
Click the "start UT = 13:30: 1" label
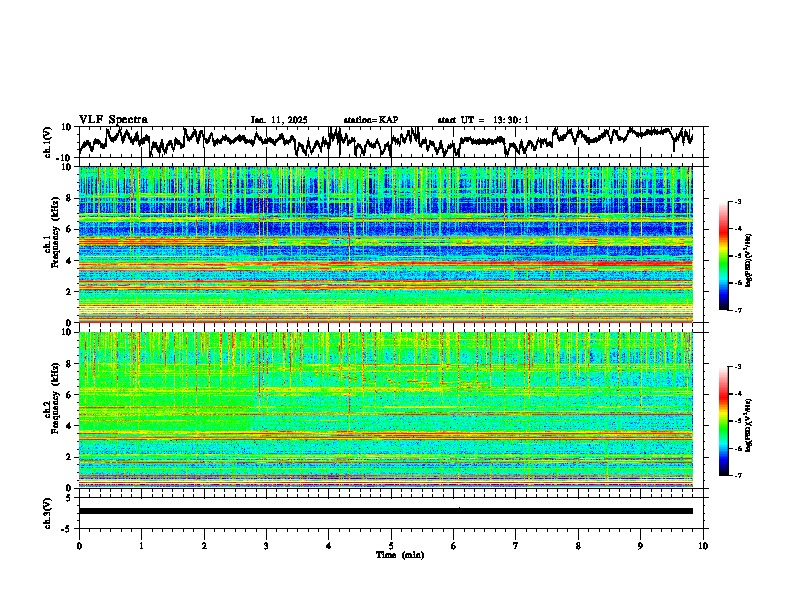[x=483, y=120]
